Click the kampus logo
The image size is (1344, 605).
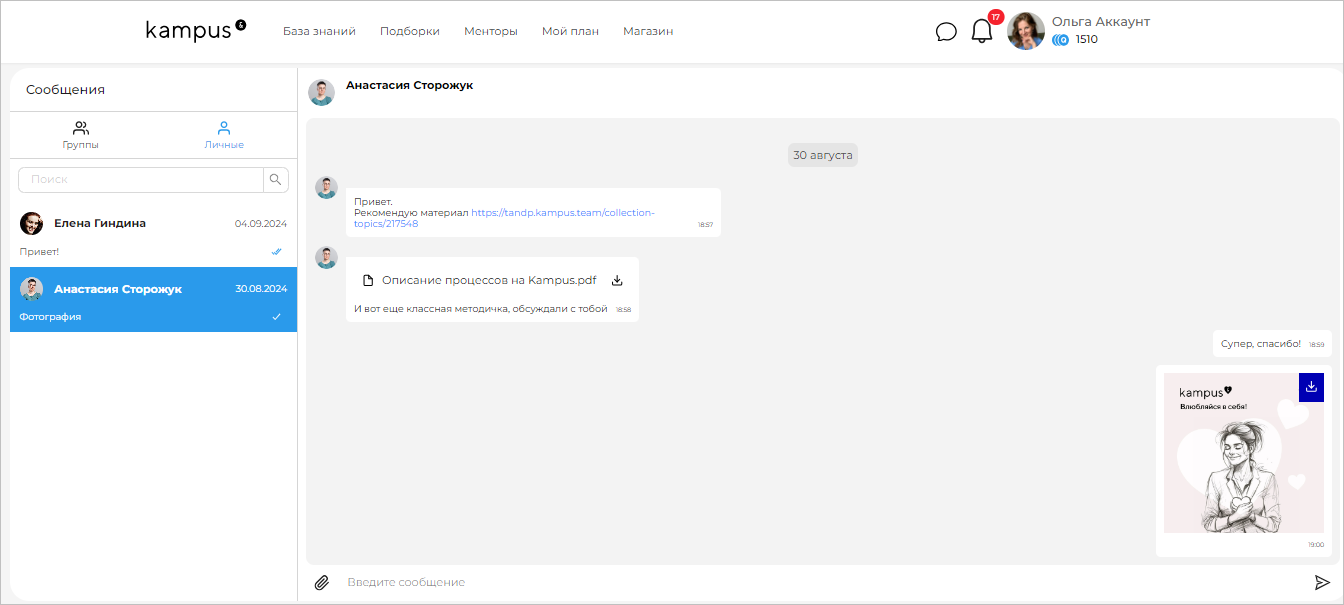click(194, 30)
